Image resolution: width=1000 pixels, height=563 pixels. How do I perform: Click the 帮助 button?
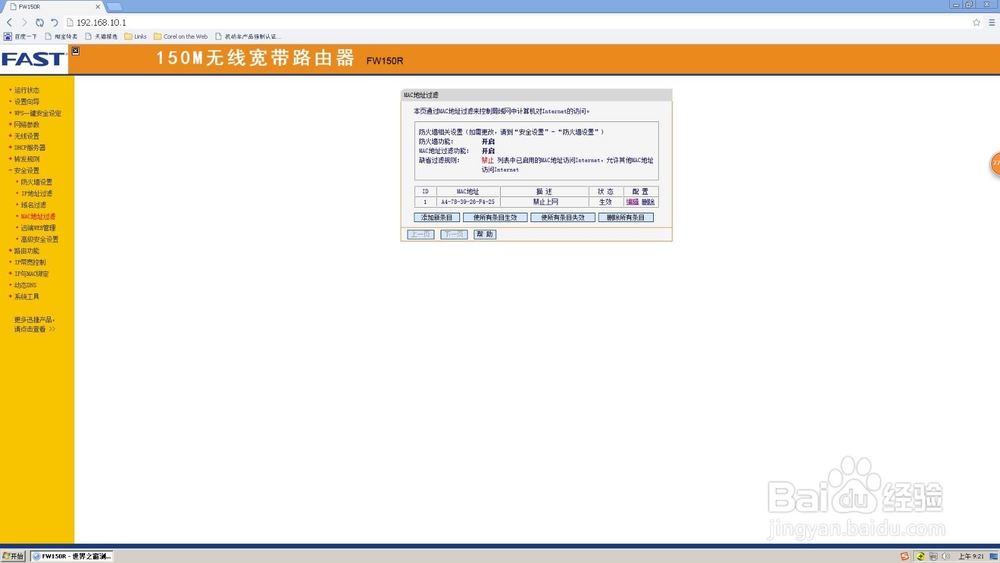click(485, 235)
